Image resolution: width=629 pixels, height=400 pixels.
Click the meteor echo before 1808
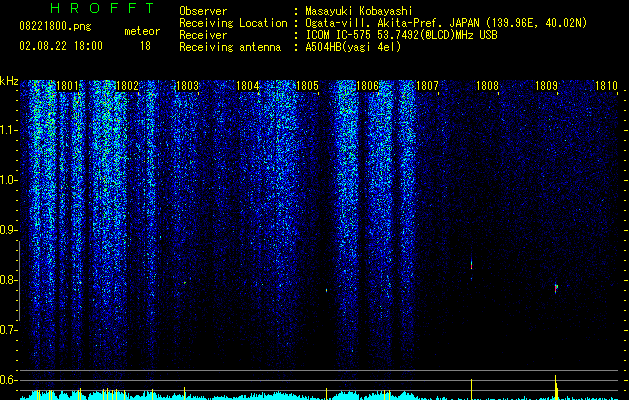pos(471,264)
